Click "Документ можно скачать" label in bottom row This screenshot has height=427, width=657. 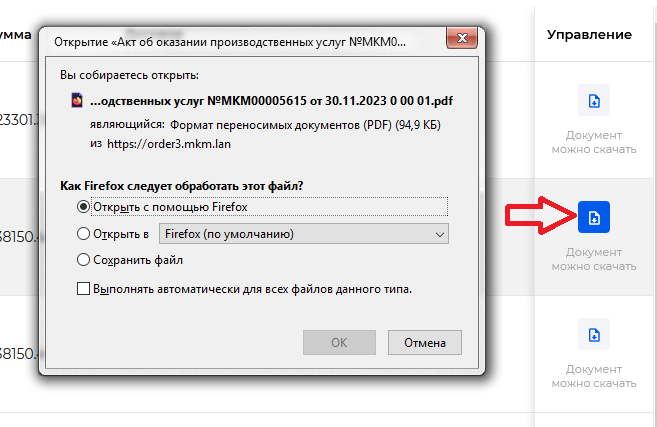(594, 376)
